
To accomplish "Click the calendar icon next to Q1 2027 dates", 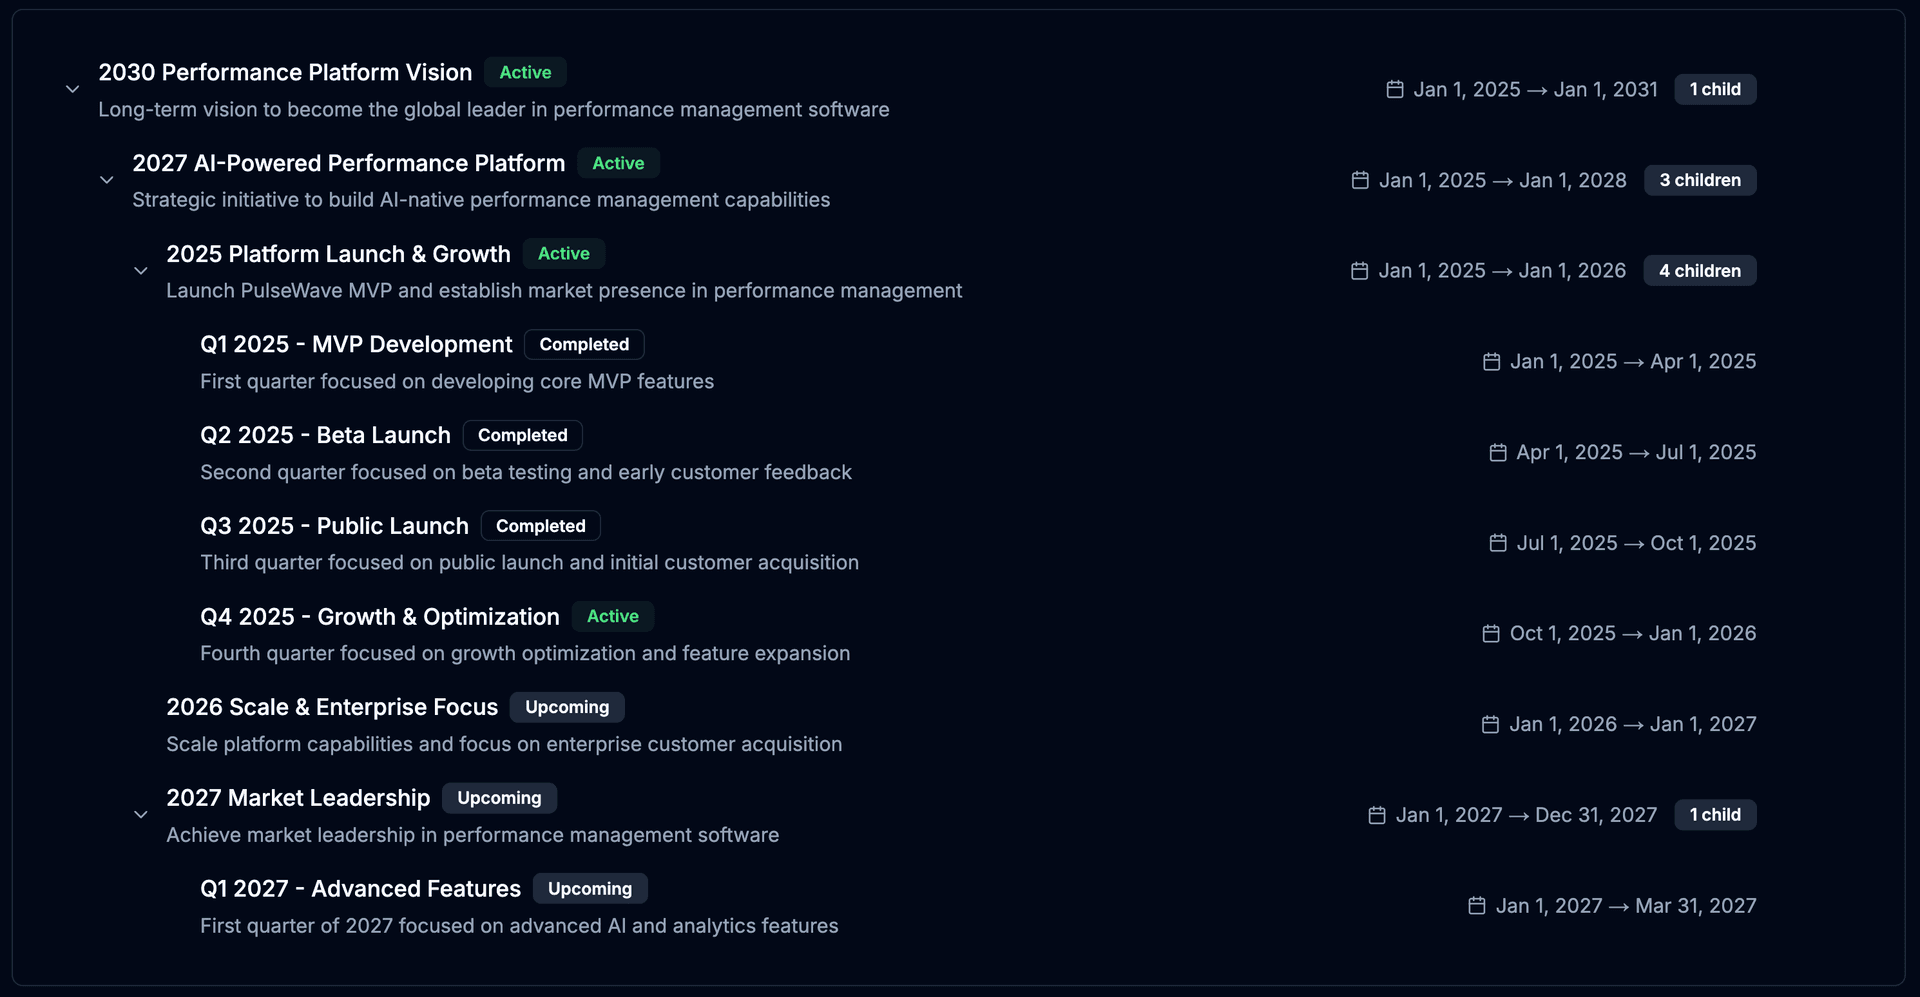I will pyautogui.click(x=1476, y=905).
